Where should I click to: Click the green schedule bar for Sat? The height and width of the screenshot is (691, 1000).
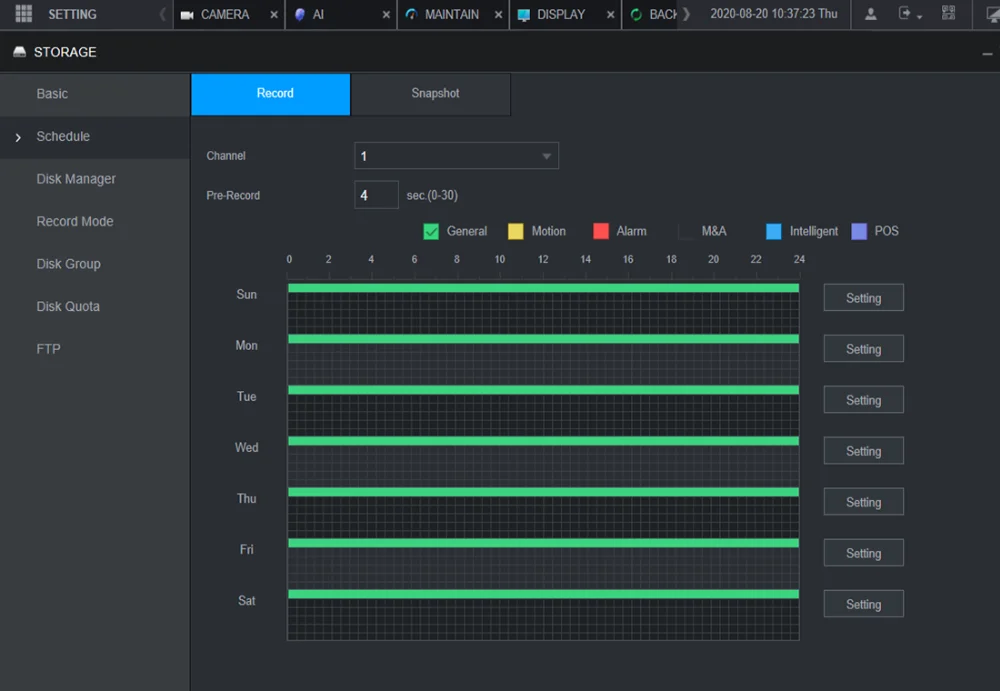click(x=543, y=594)
